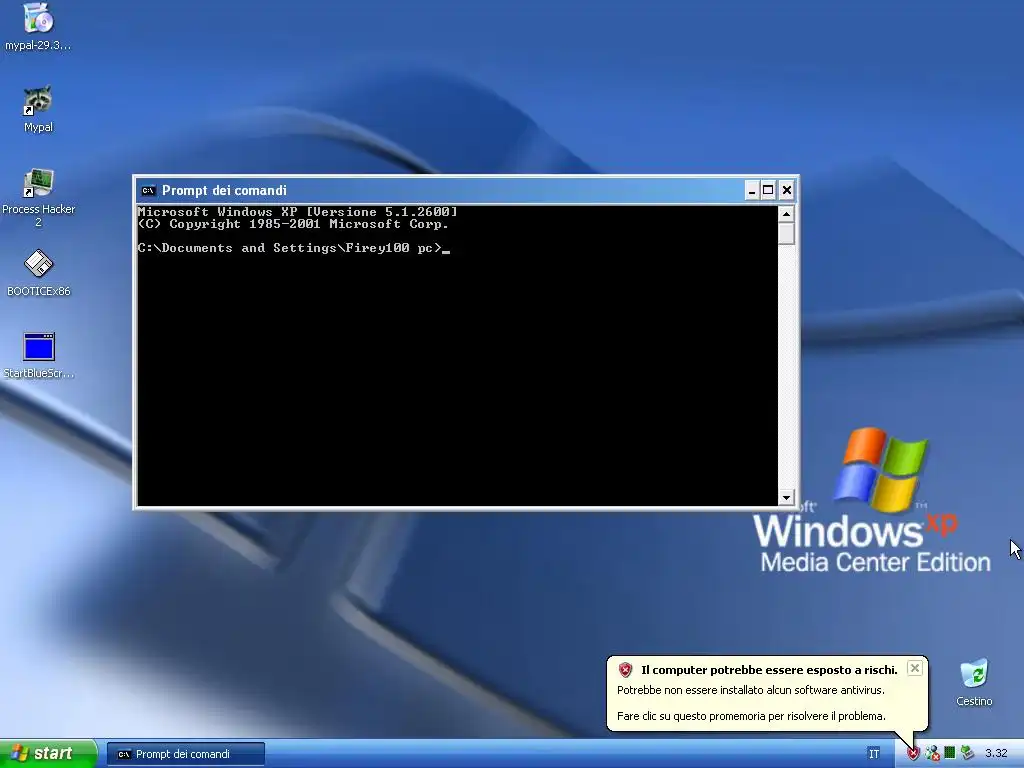Minimize the Prompt dei comandi window
This screenshot has height=768, width=1024.
click(x=752, y=191)
